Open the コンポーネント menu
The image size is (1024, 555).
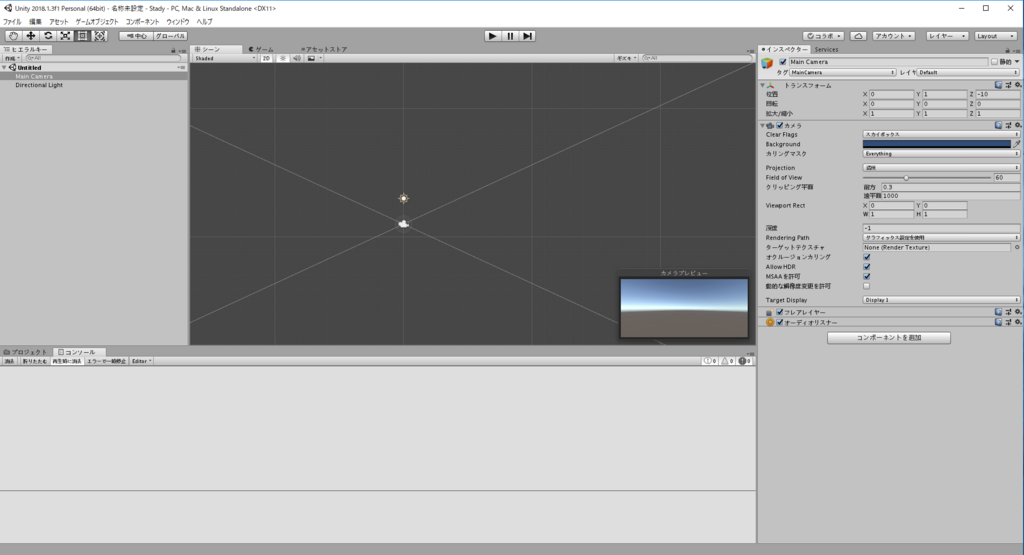coord(142,22)
